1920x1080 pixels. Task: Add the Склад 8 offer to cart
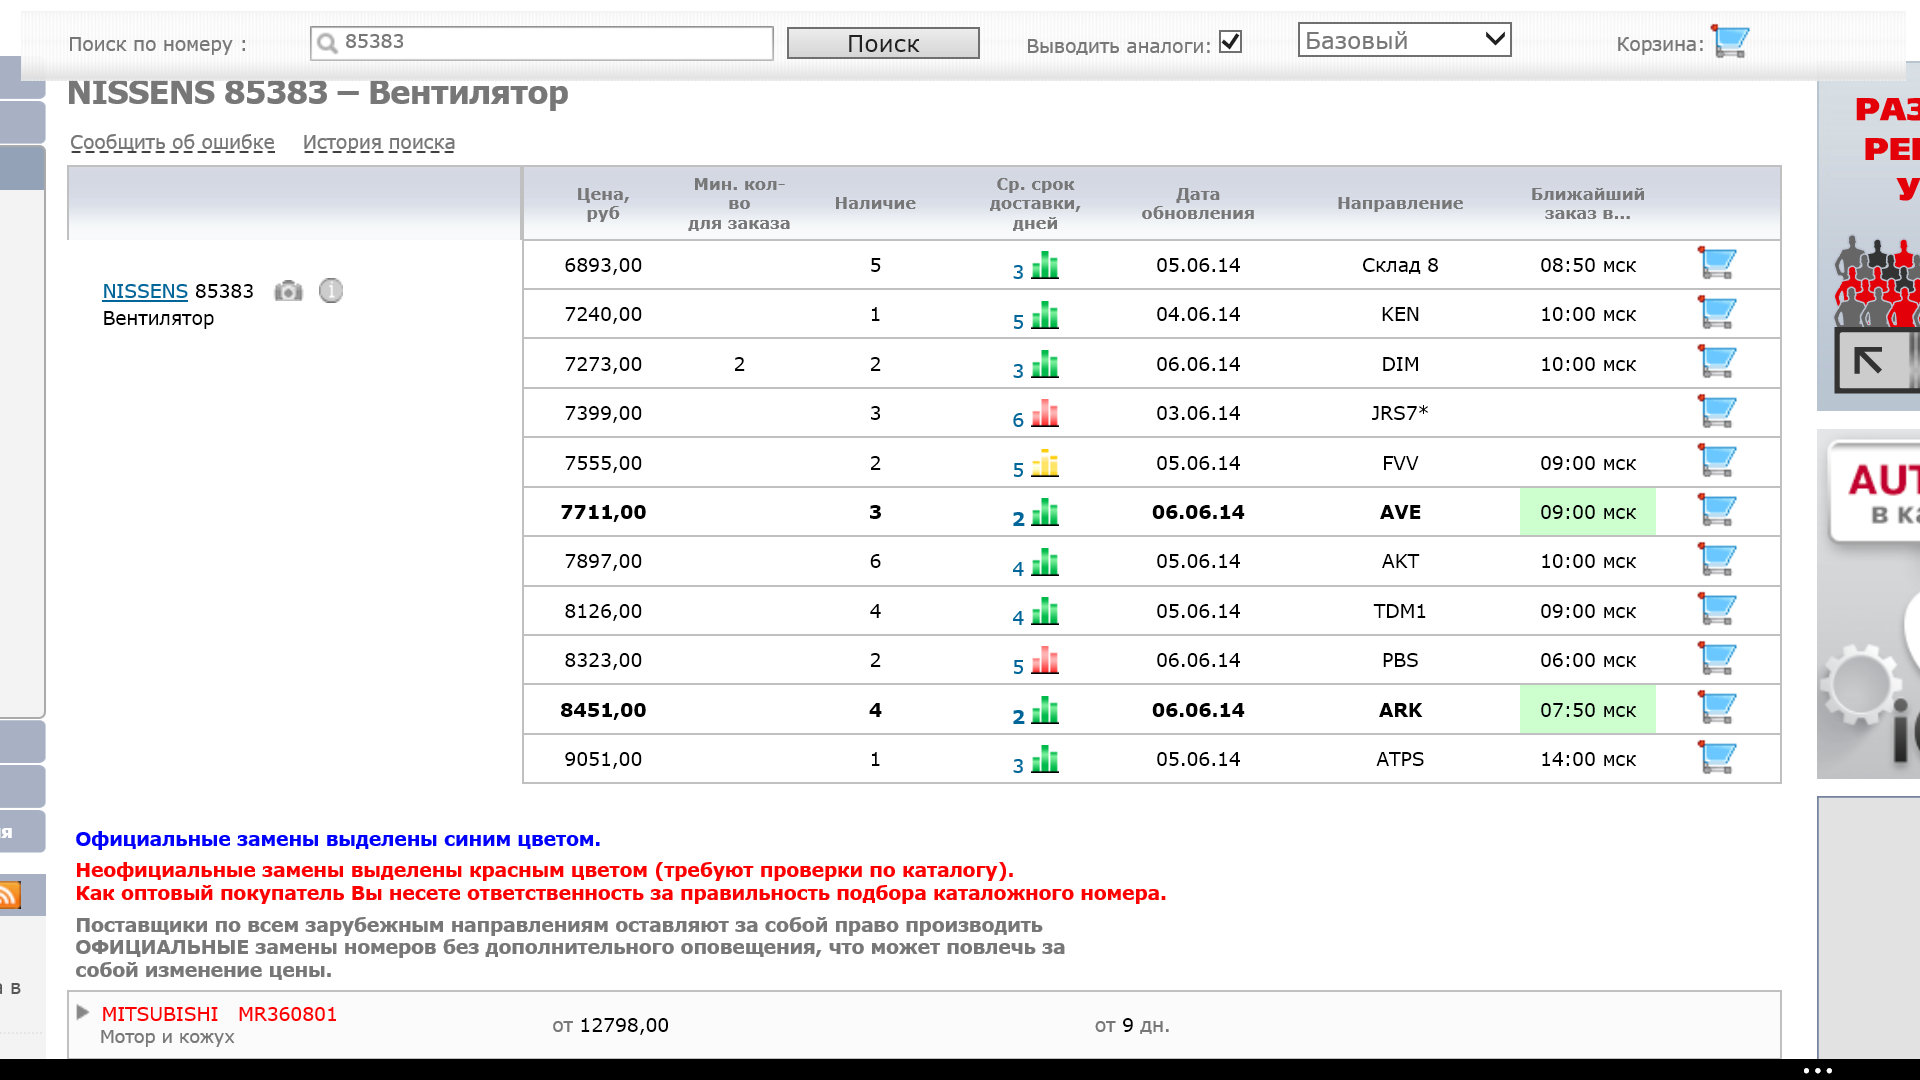pos(1717,264)
